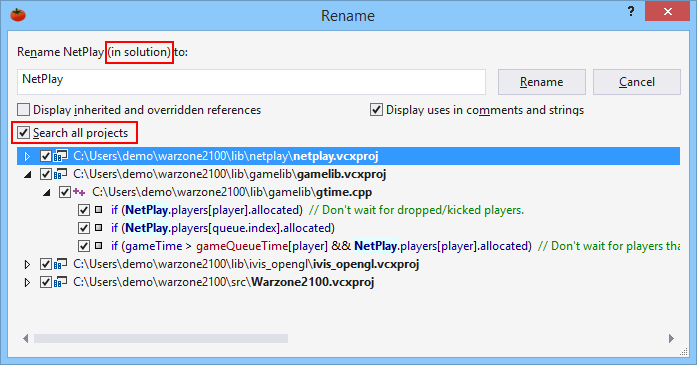Viewport: 697px width, 365px height.
Task: Click the tomato icon in the title bar
Action: coord(18,15)
